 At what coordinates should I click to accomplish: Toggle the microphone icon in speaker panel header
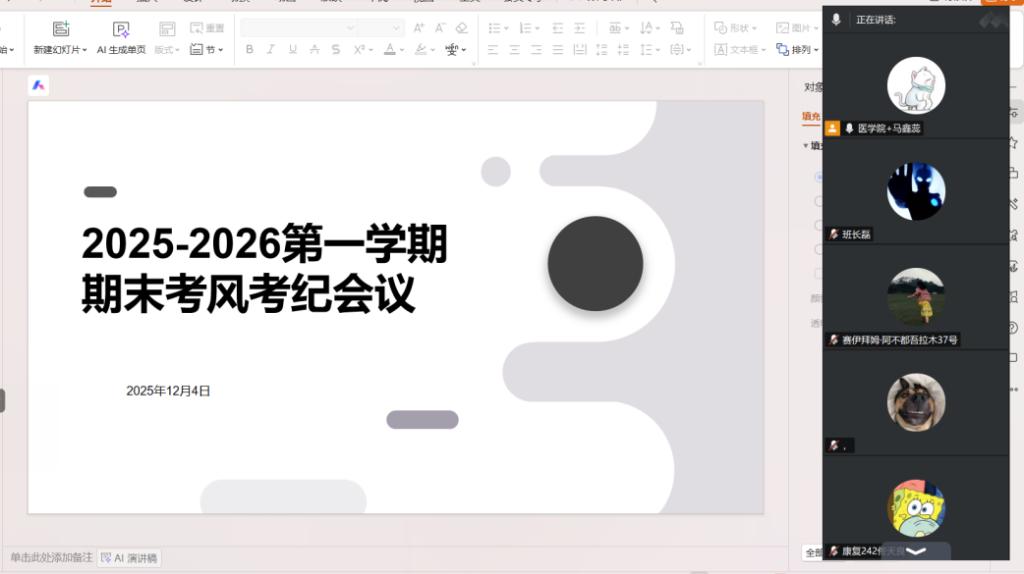836,20
